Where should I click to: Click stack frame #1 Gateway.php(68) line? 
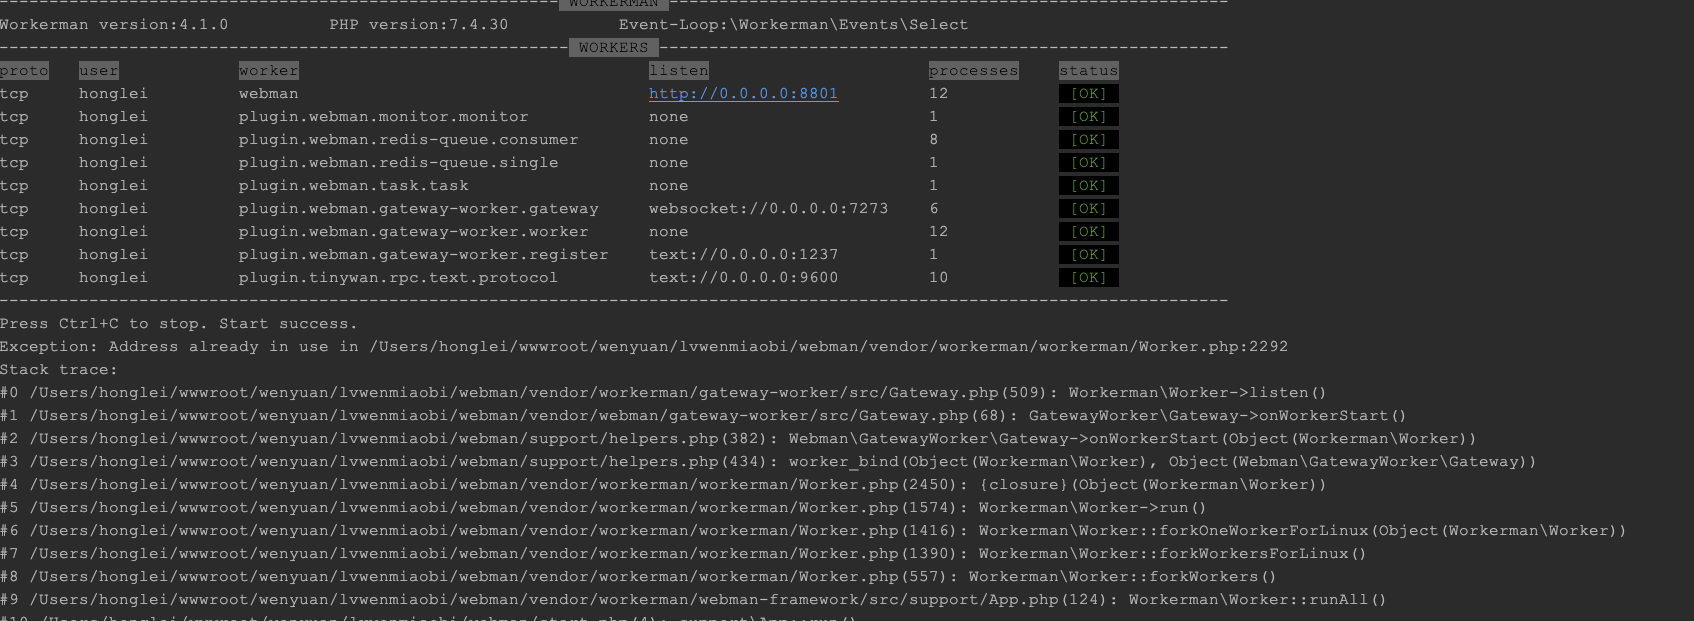703,416
